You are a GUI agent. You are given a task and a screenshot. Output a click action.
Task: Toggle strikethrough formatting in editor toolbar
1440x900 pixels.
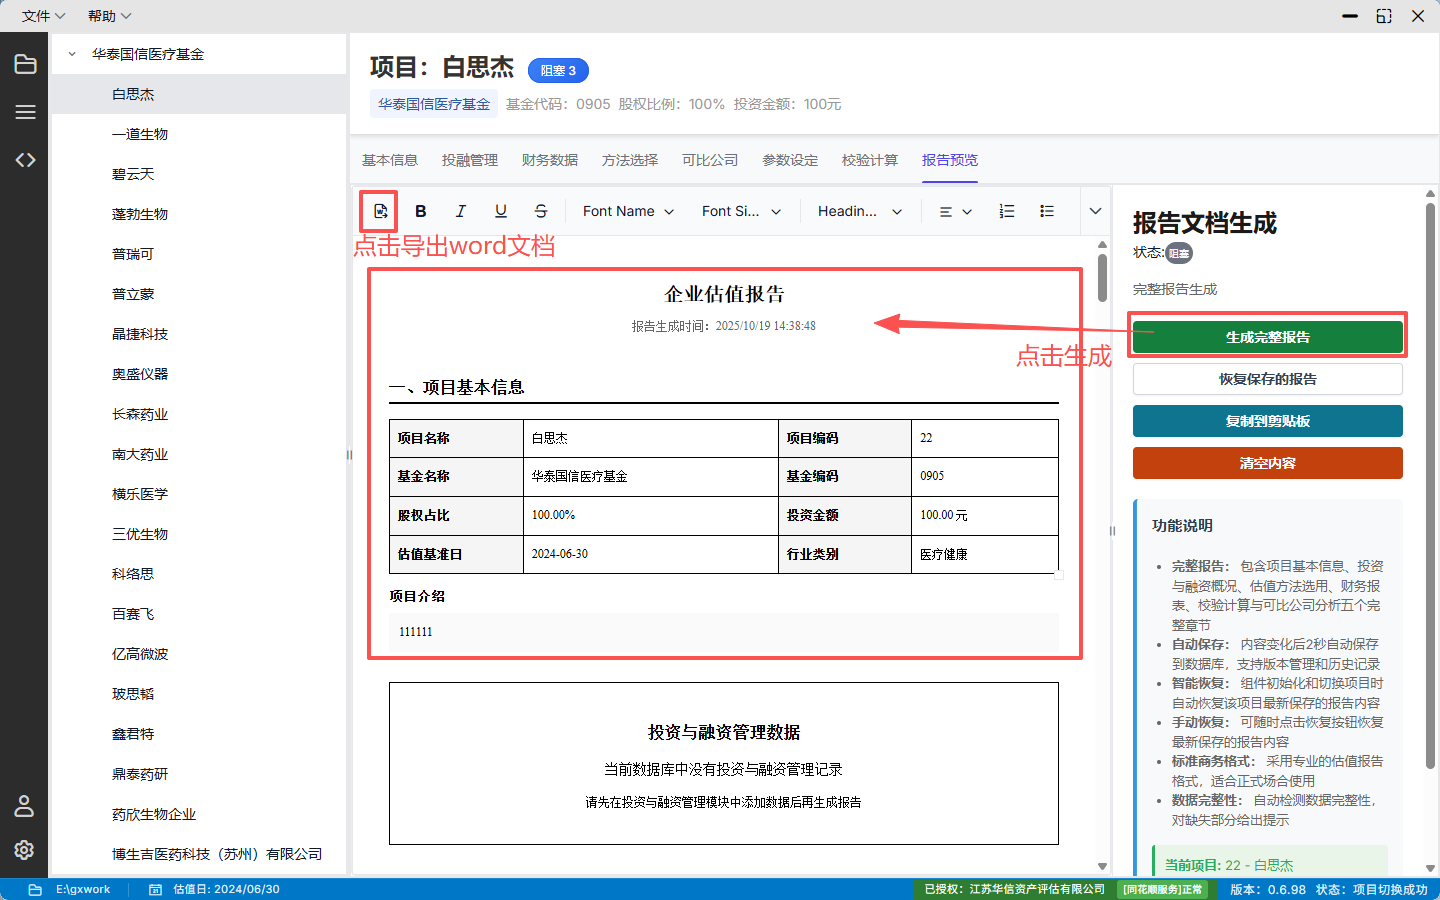(x=540, y=211)
